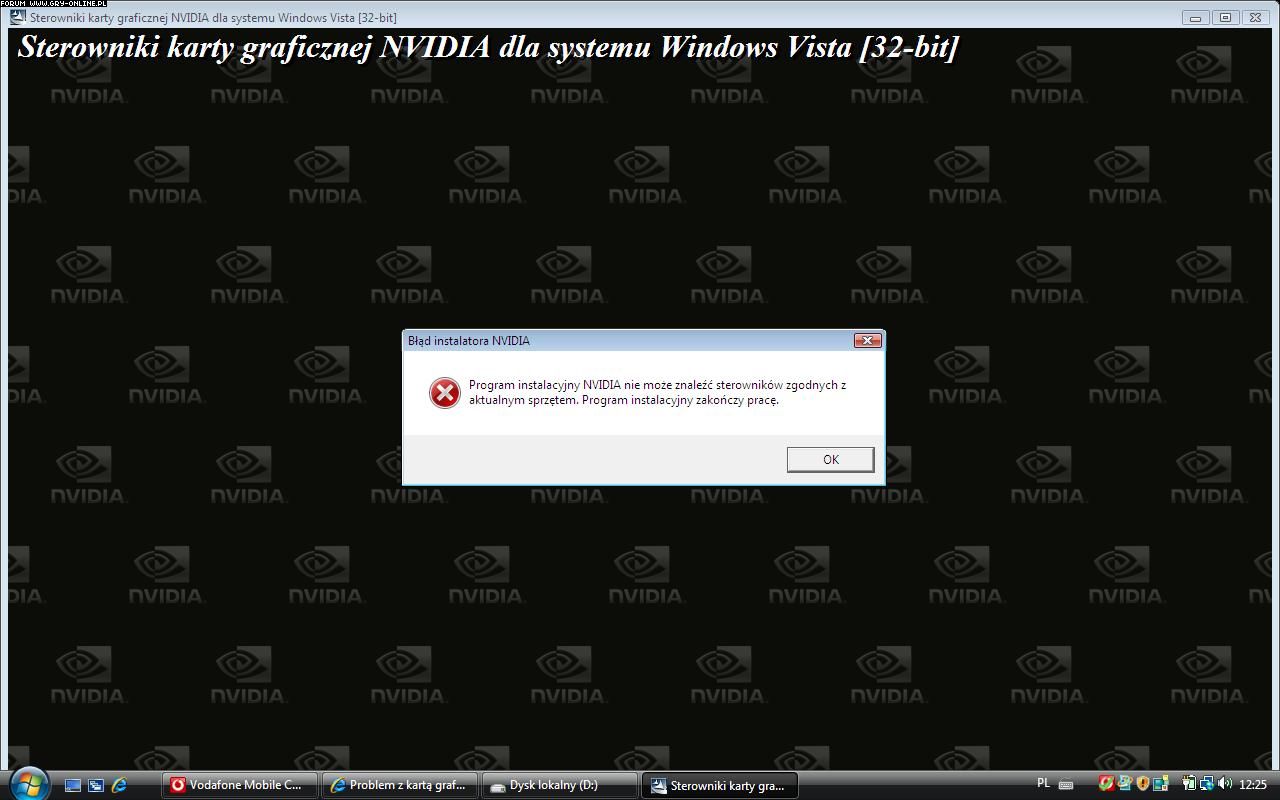Click the 12:25 system clock

[1253, 784]
